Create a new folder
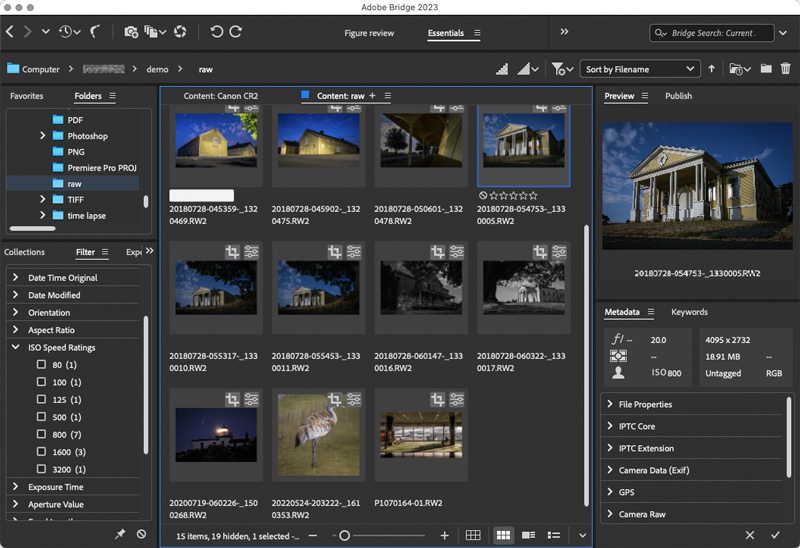This screenshot has height=548, width=800. tap(766, 68)
